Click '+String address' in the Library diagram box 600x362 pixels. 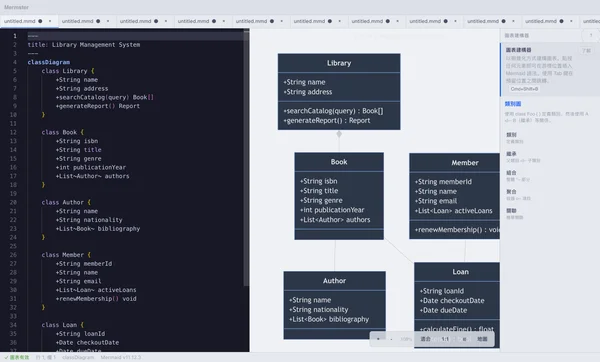[x=308, y=92]
